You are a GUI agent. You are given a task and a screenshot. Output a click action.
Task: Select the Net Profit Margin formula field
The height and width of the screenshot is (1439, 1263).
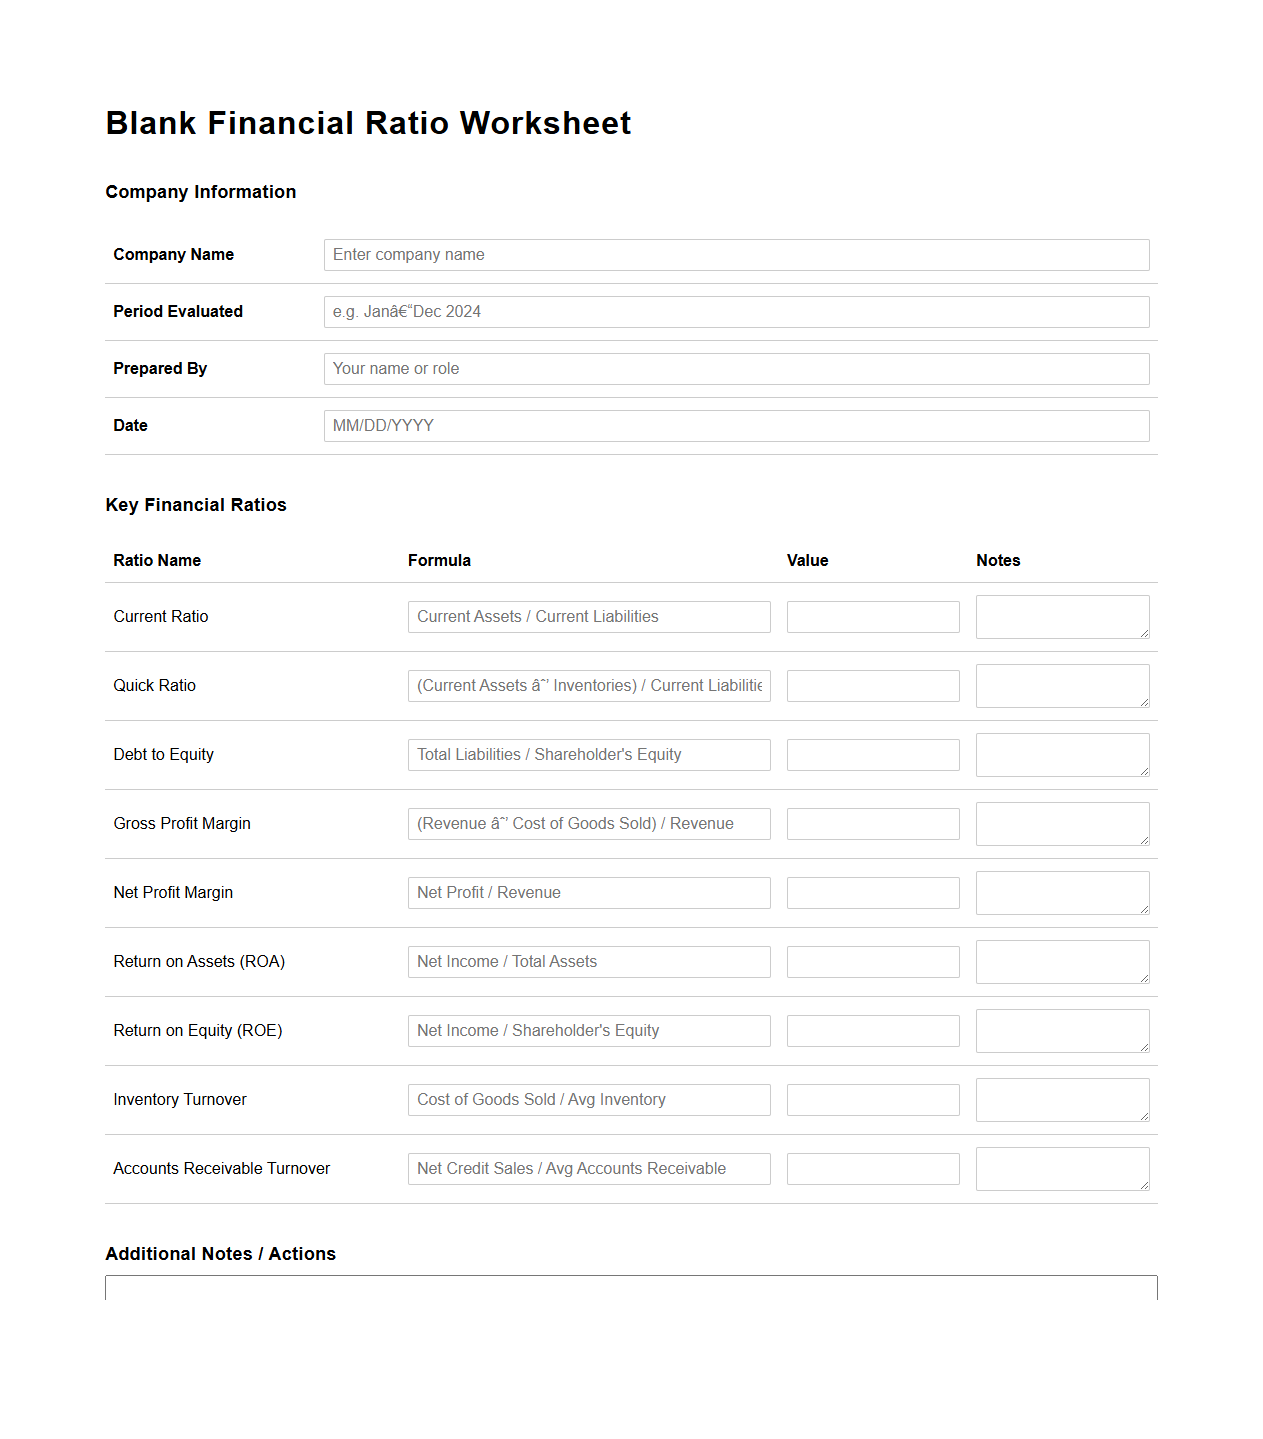click(x=588, y=892)
